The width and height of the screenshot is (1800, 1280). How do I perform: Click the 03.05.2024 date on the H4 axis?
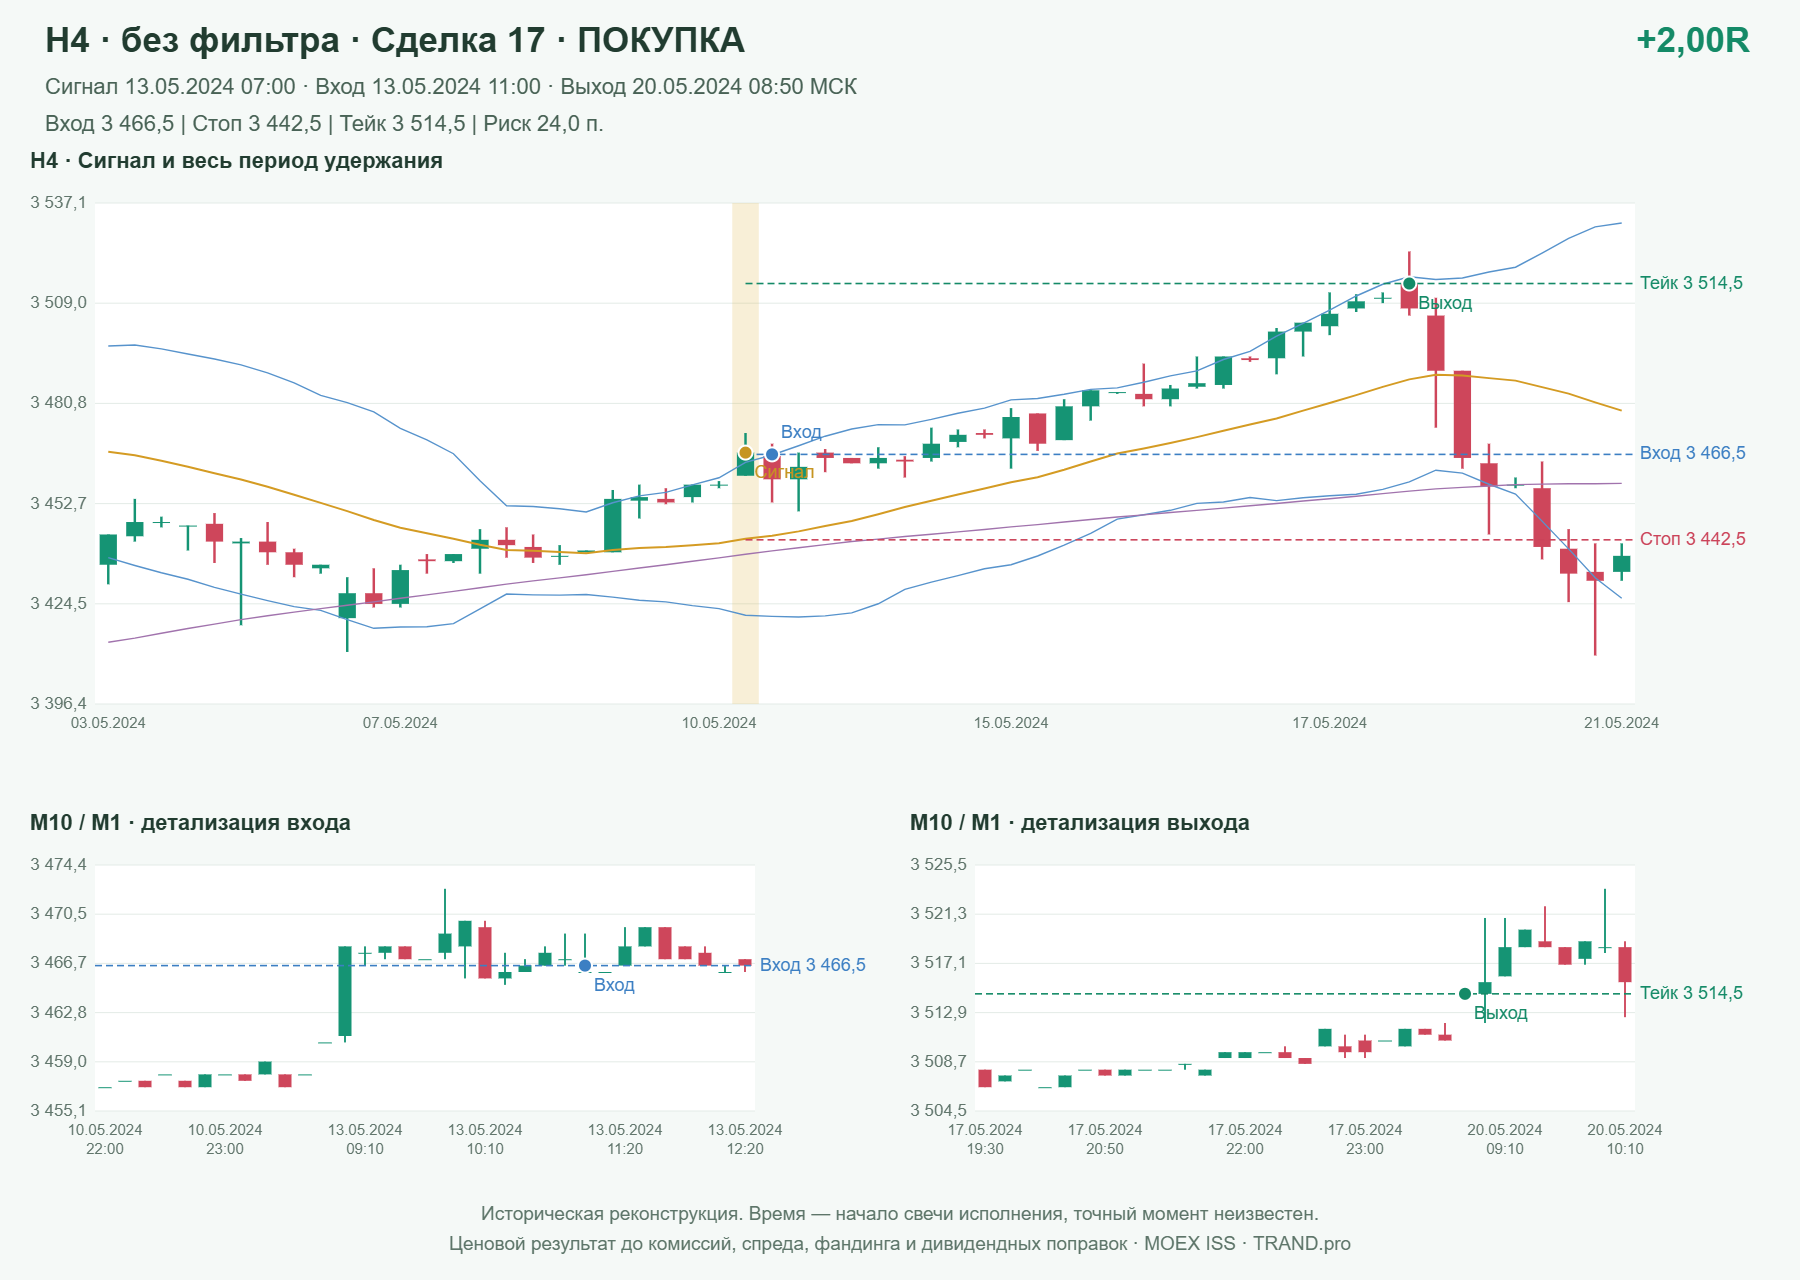pos(108,723)
